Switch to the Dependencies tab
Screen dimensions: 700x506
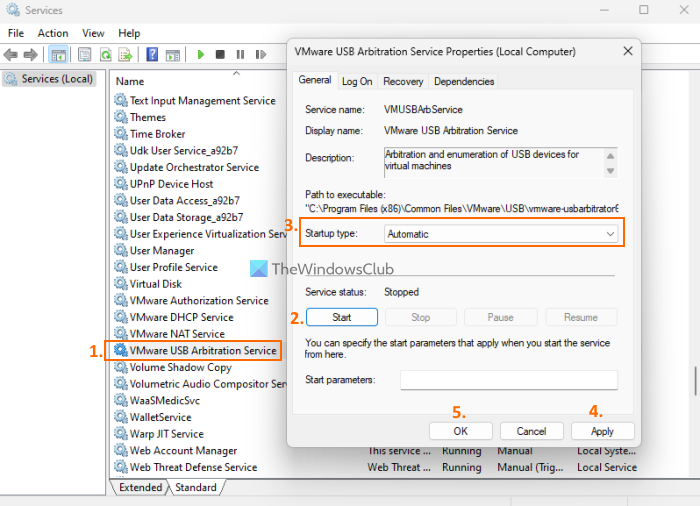coord(464,81)
